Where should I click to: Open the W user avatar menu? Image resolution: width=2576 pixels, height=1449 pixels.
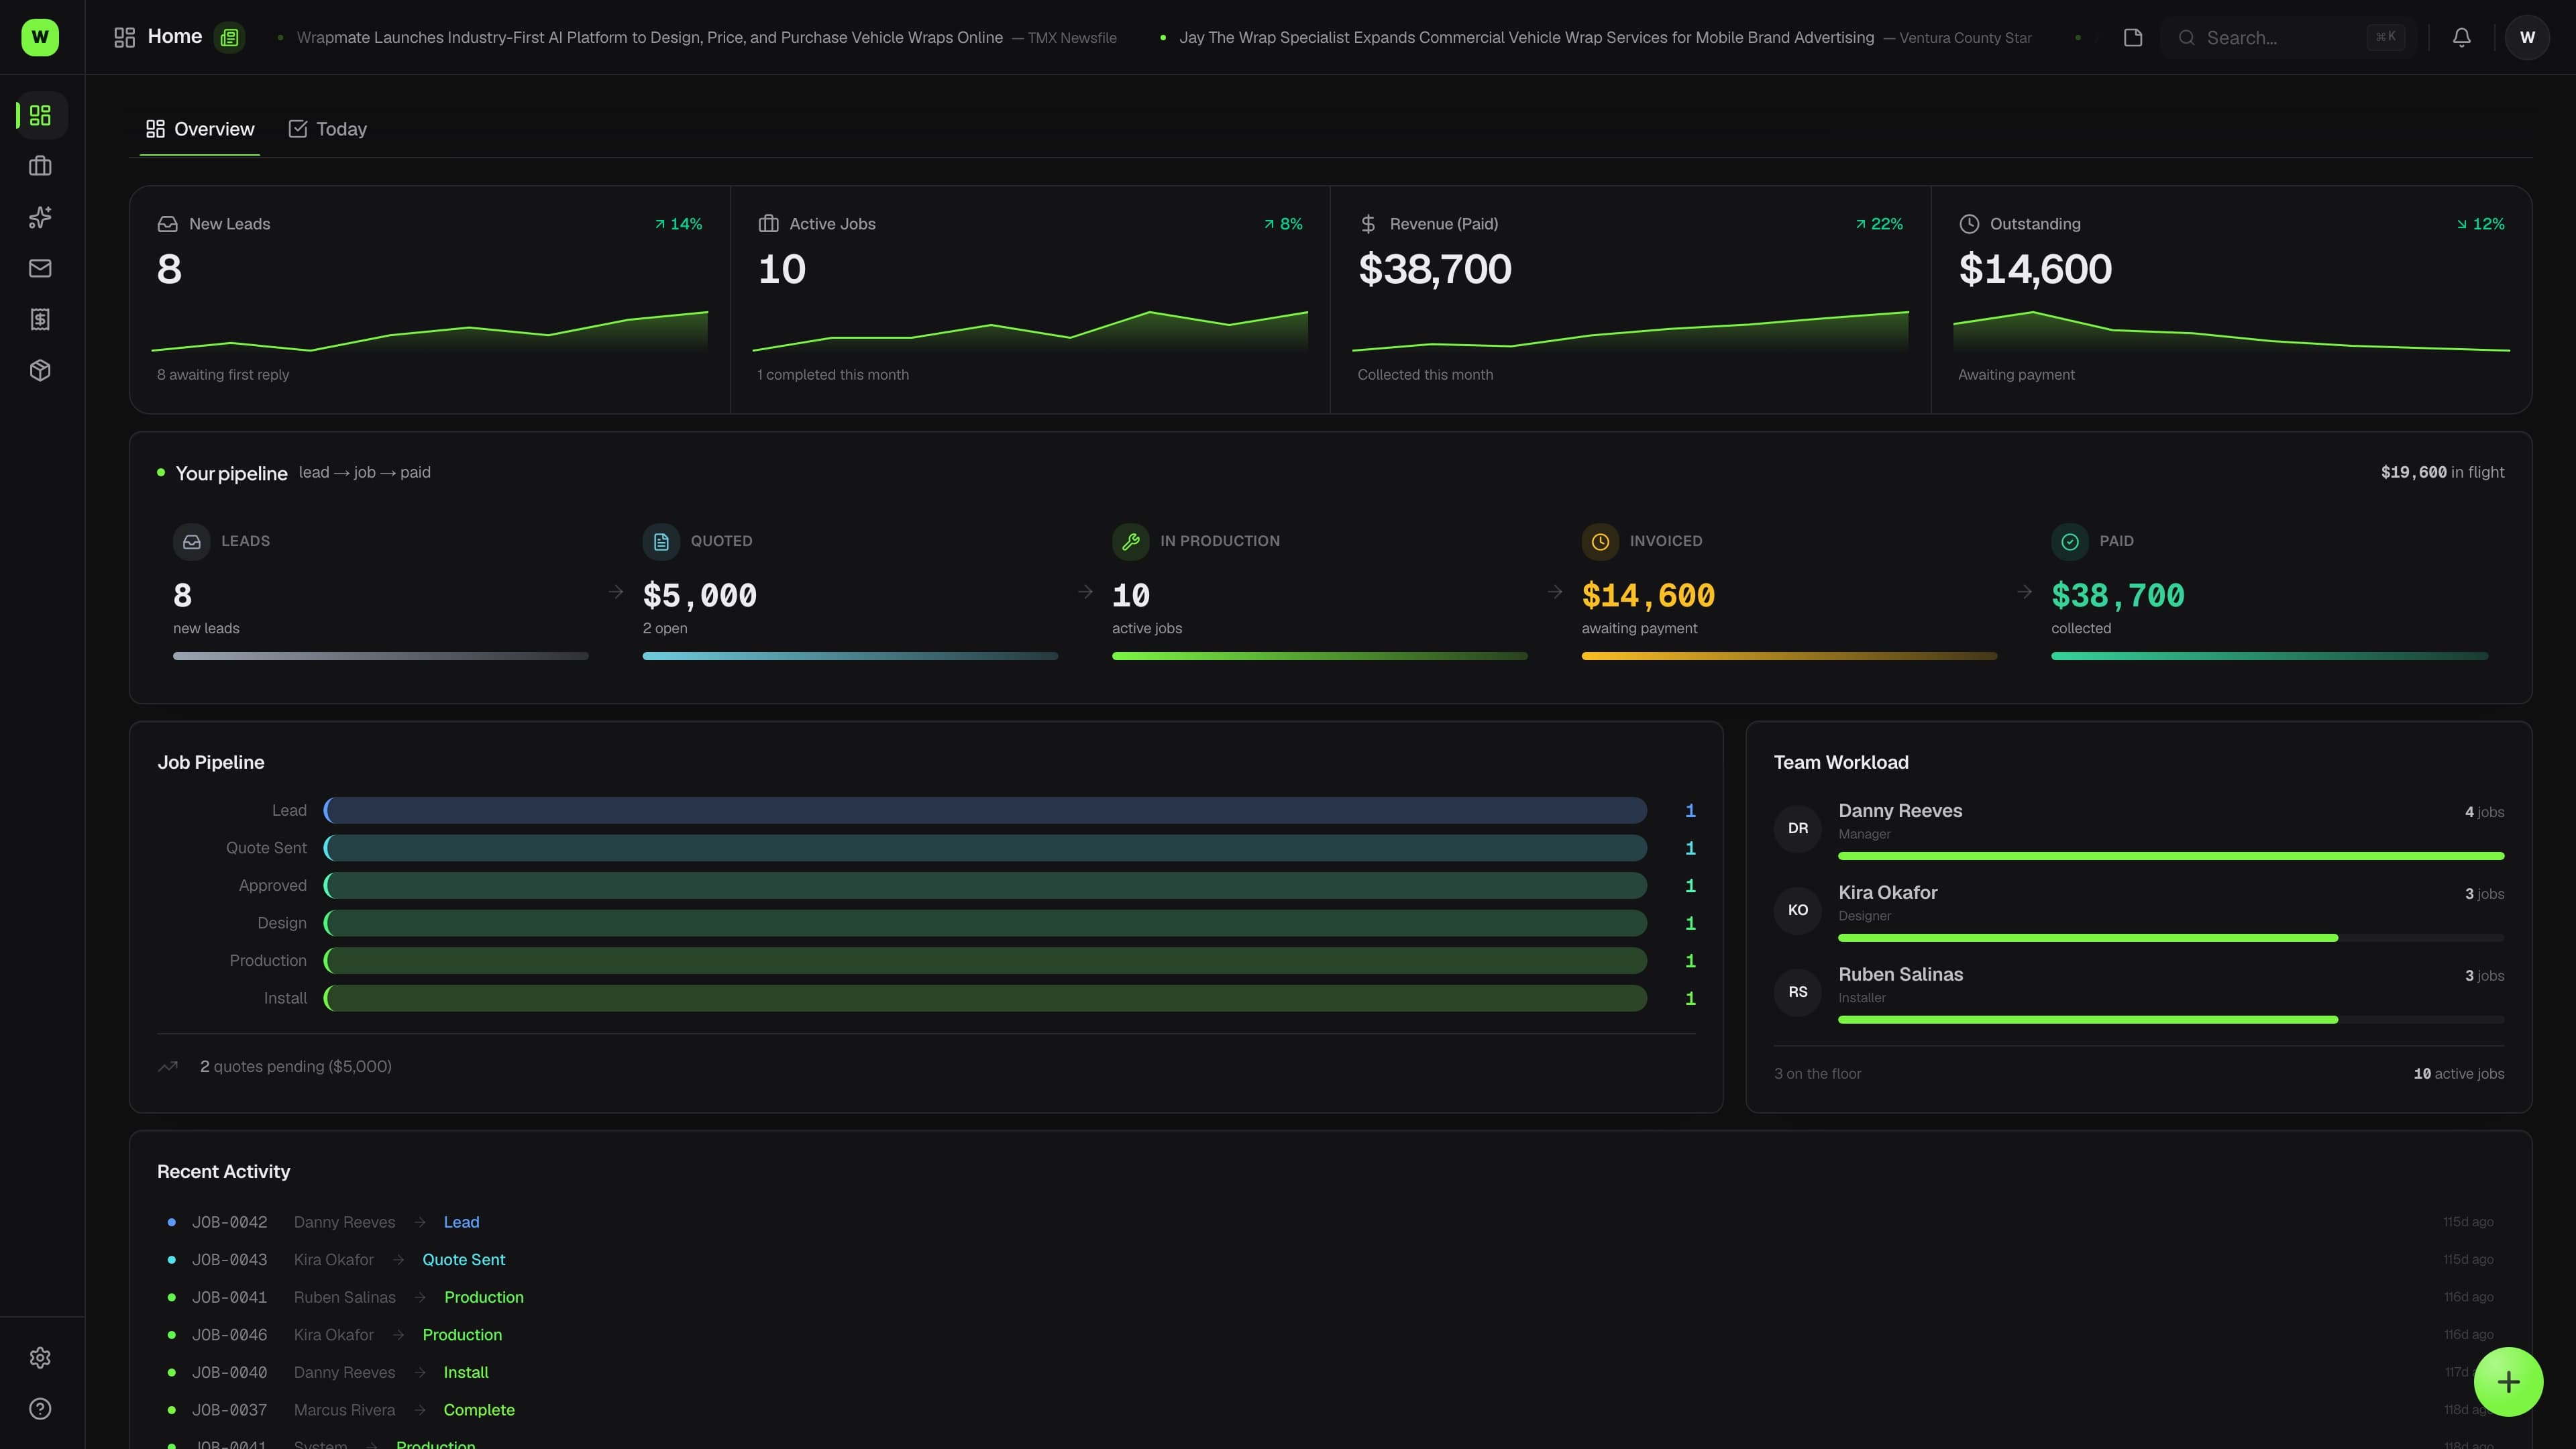click(x=2527, y=37)
